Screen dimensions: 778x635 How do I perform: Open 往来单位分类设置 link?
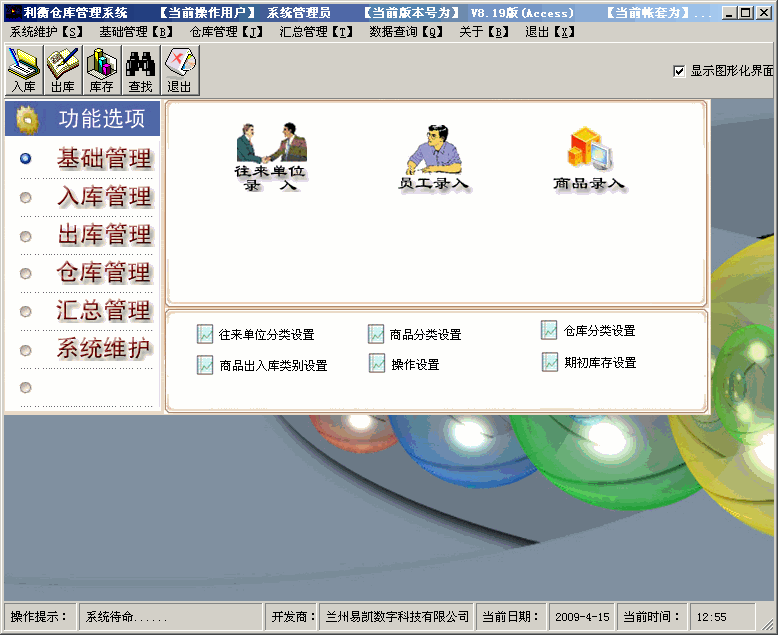(266, 335)
